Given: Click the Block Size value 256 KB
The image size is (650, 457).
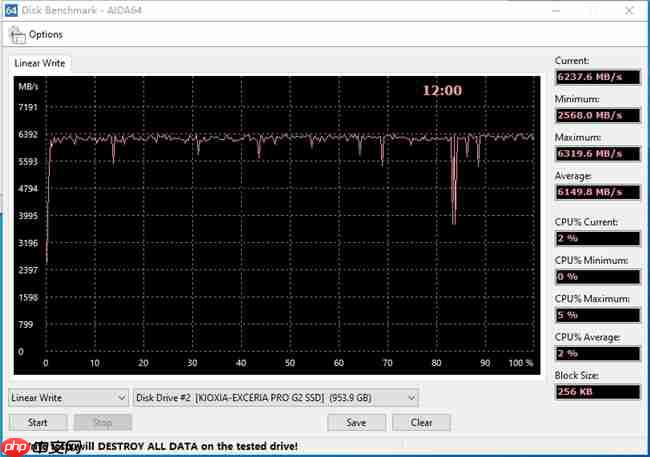Looking at the screenshot, I should point(598,392).
